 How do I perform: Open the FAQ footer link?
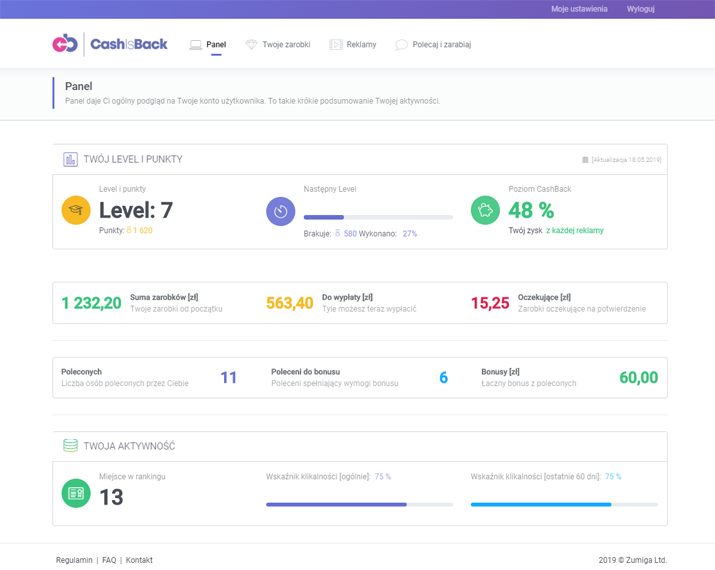(109, 560)
